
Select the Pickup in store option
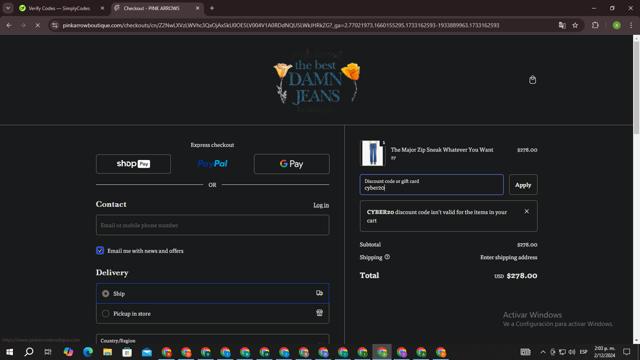[212, 313]
